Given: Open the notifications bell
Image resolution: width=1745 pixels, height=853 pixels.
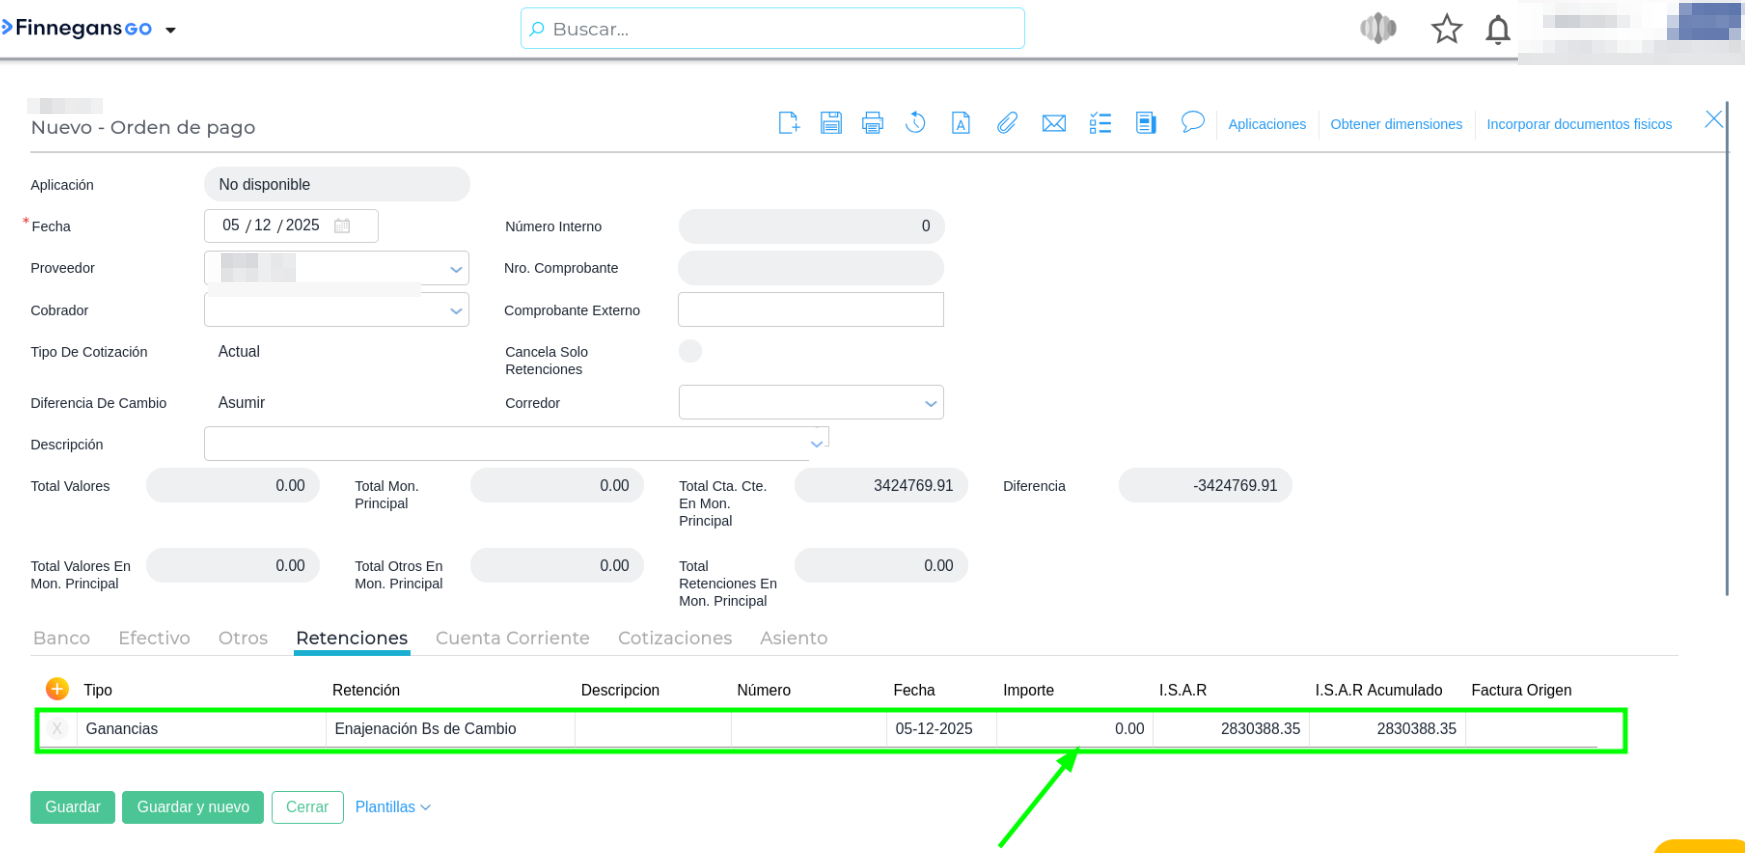Looking at the screenshot, I should (x=1497, y=30).
